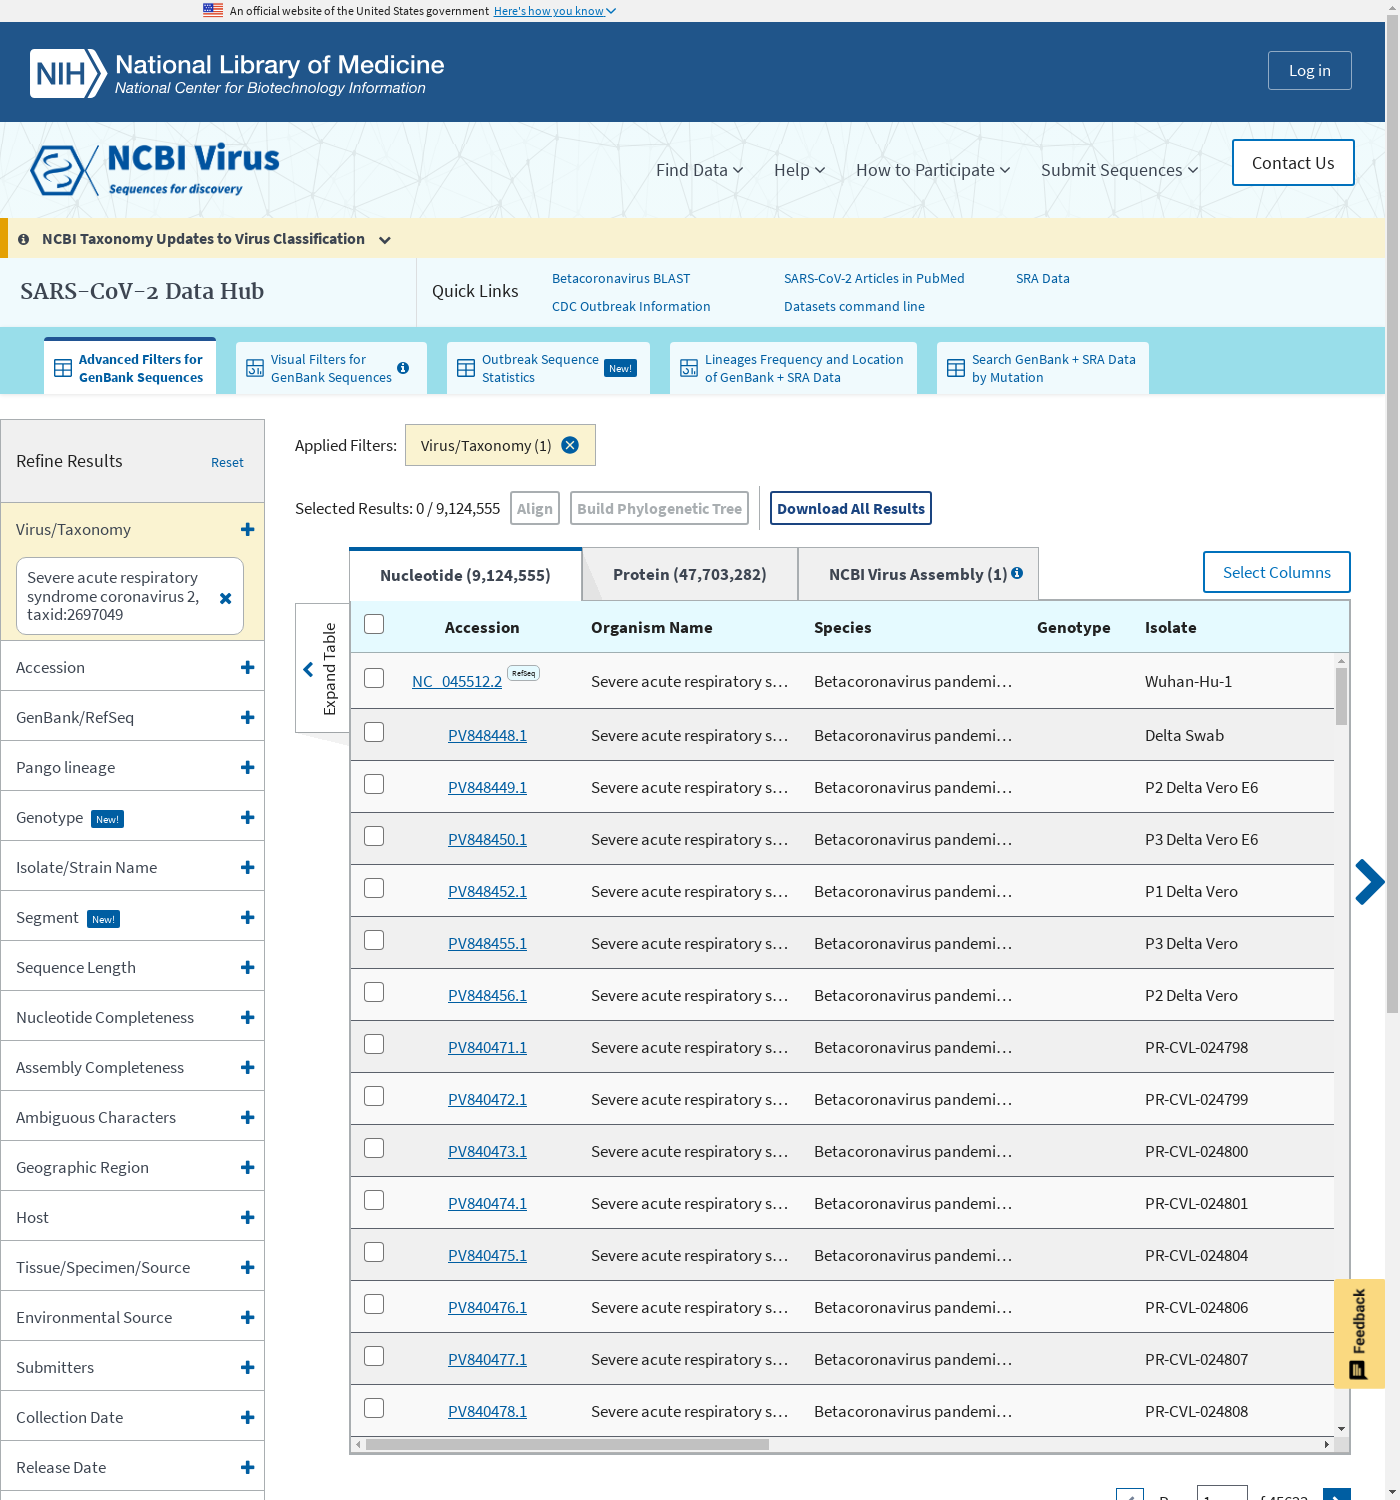Click icon on Lineages Frequency and Location tab
The image size is (1400, 1500).
point(689,368)
